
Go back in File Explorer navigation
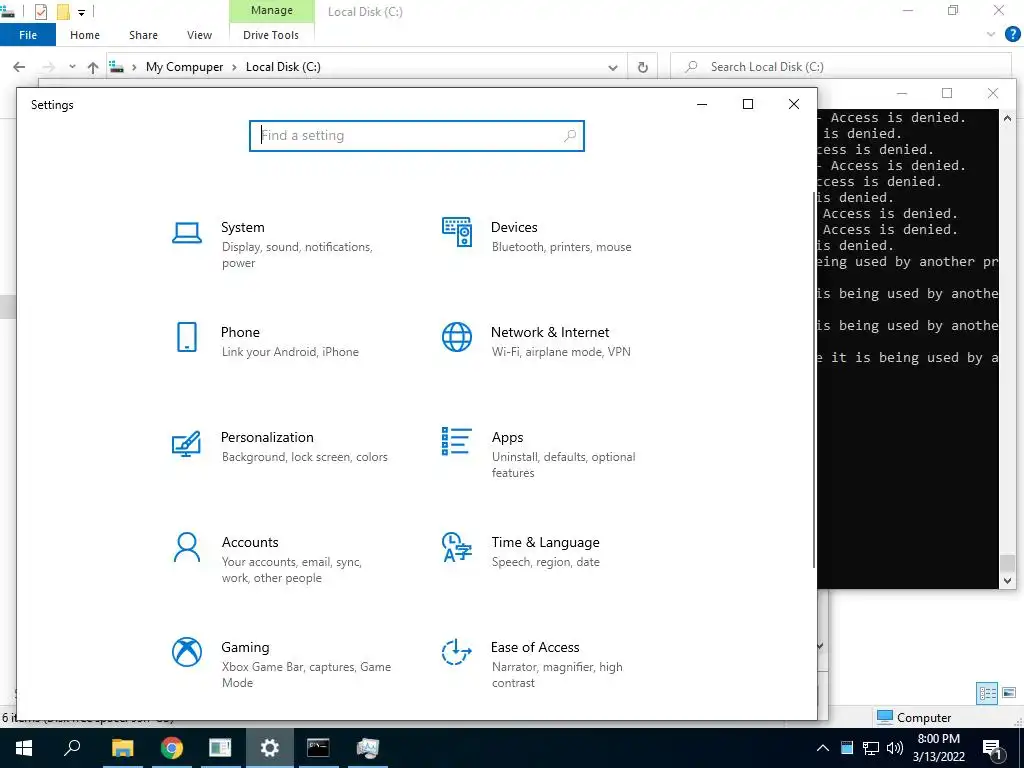click(x=20, y=67)
